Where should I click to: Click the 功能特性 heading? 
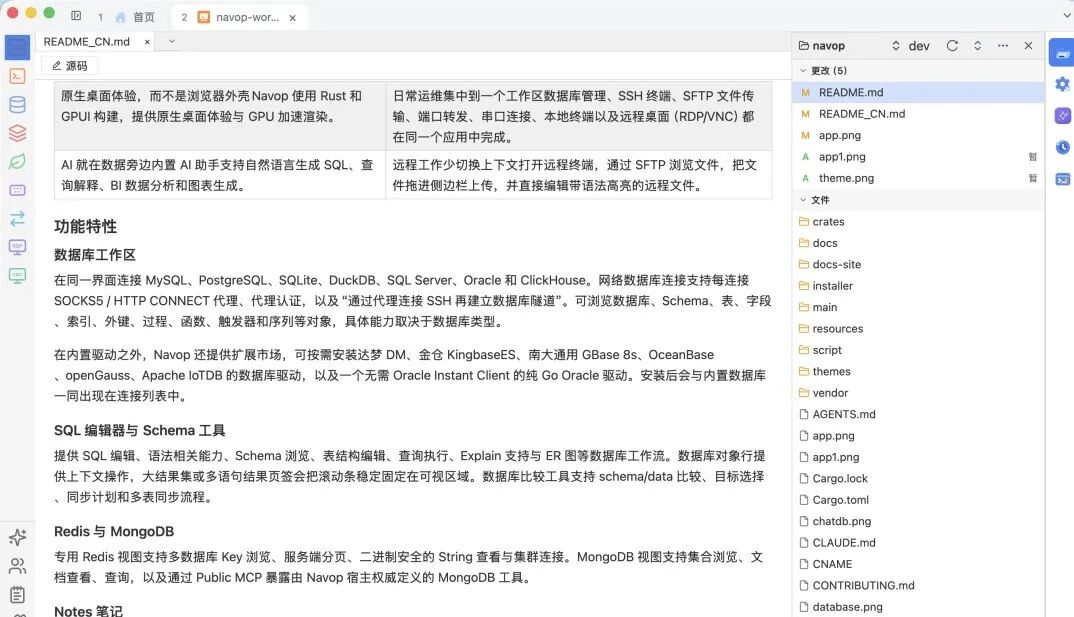point(86,227)
